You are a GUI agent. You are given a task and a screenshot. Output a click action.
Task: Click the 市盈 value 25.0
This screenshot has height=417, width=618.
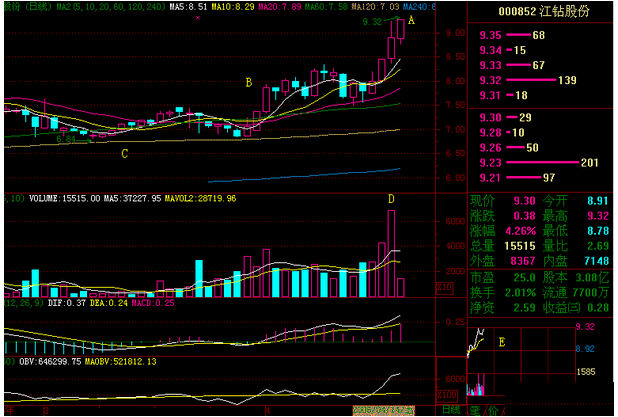pos(524,277)
